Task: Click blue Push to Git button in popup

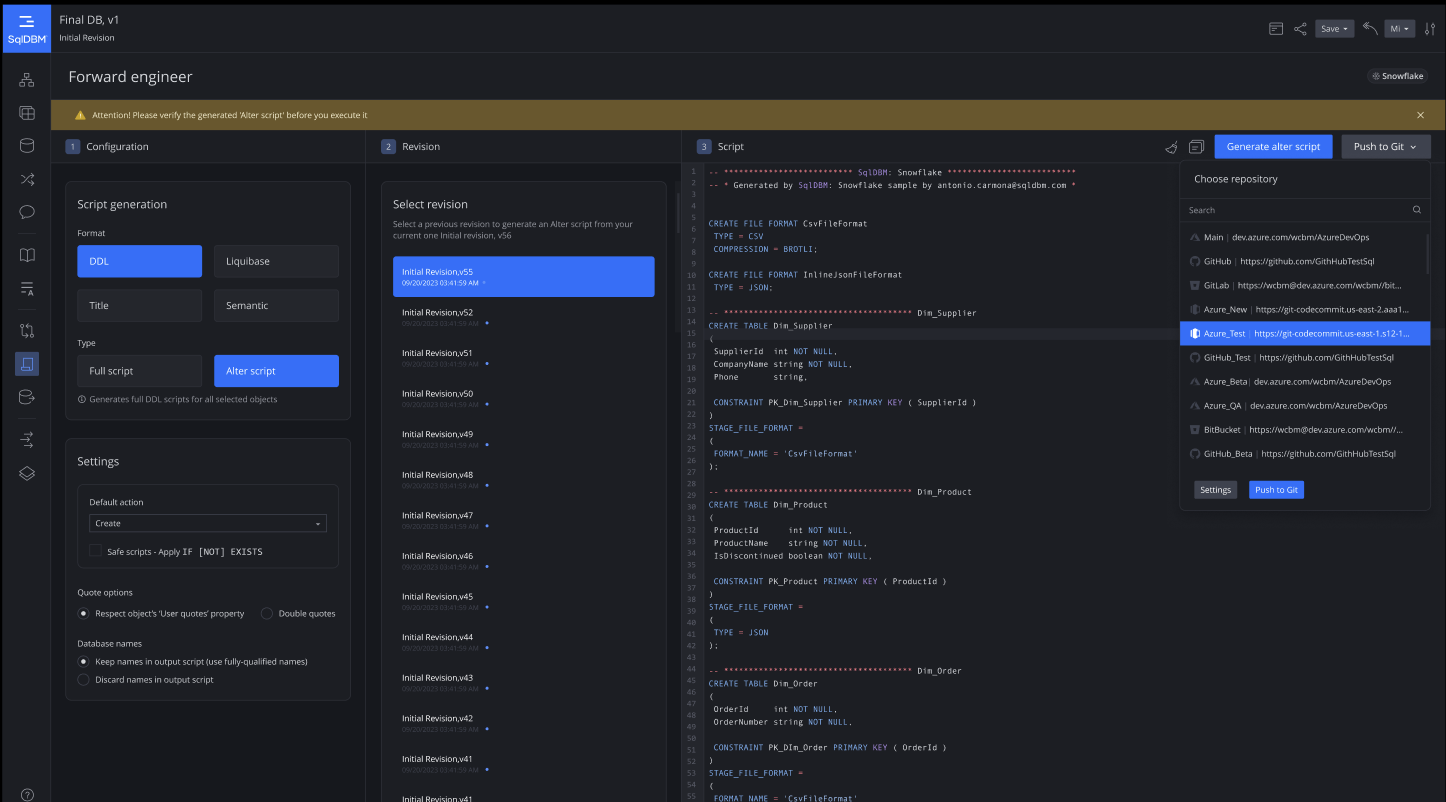Action: coord(1276,490)
